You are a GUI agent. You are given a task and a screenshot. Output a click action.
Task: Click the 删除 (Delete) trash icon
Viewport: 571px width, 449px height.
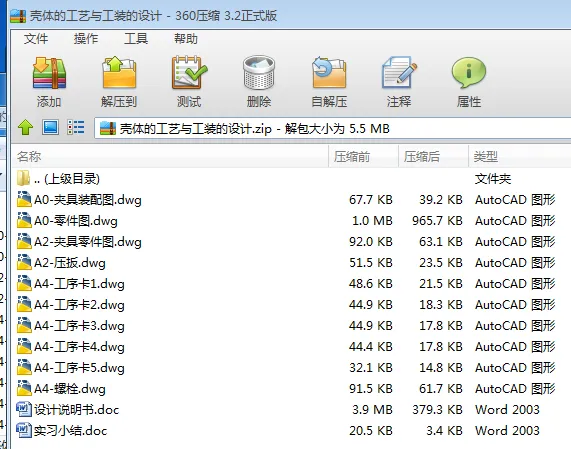point(259,73)
